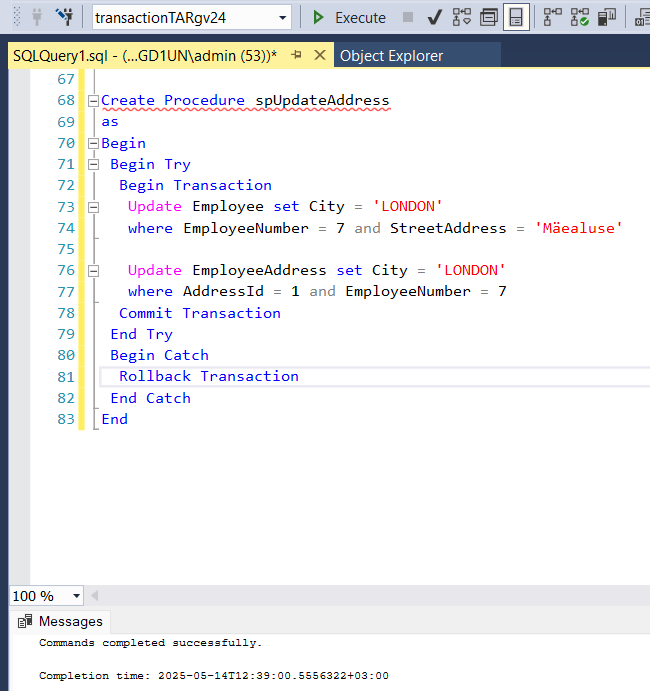Toggle Include Client Statistics icon
Image resolution: width=650 pixels, height=691 pixels.
coord(607,18)
